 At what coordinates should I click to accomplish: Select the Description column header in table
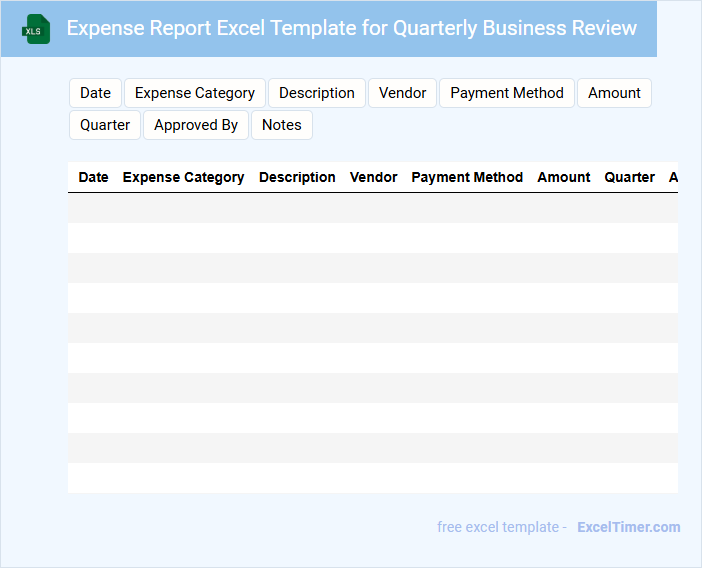tap(297, 177)
